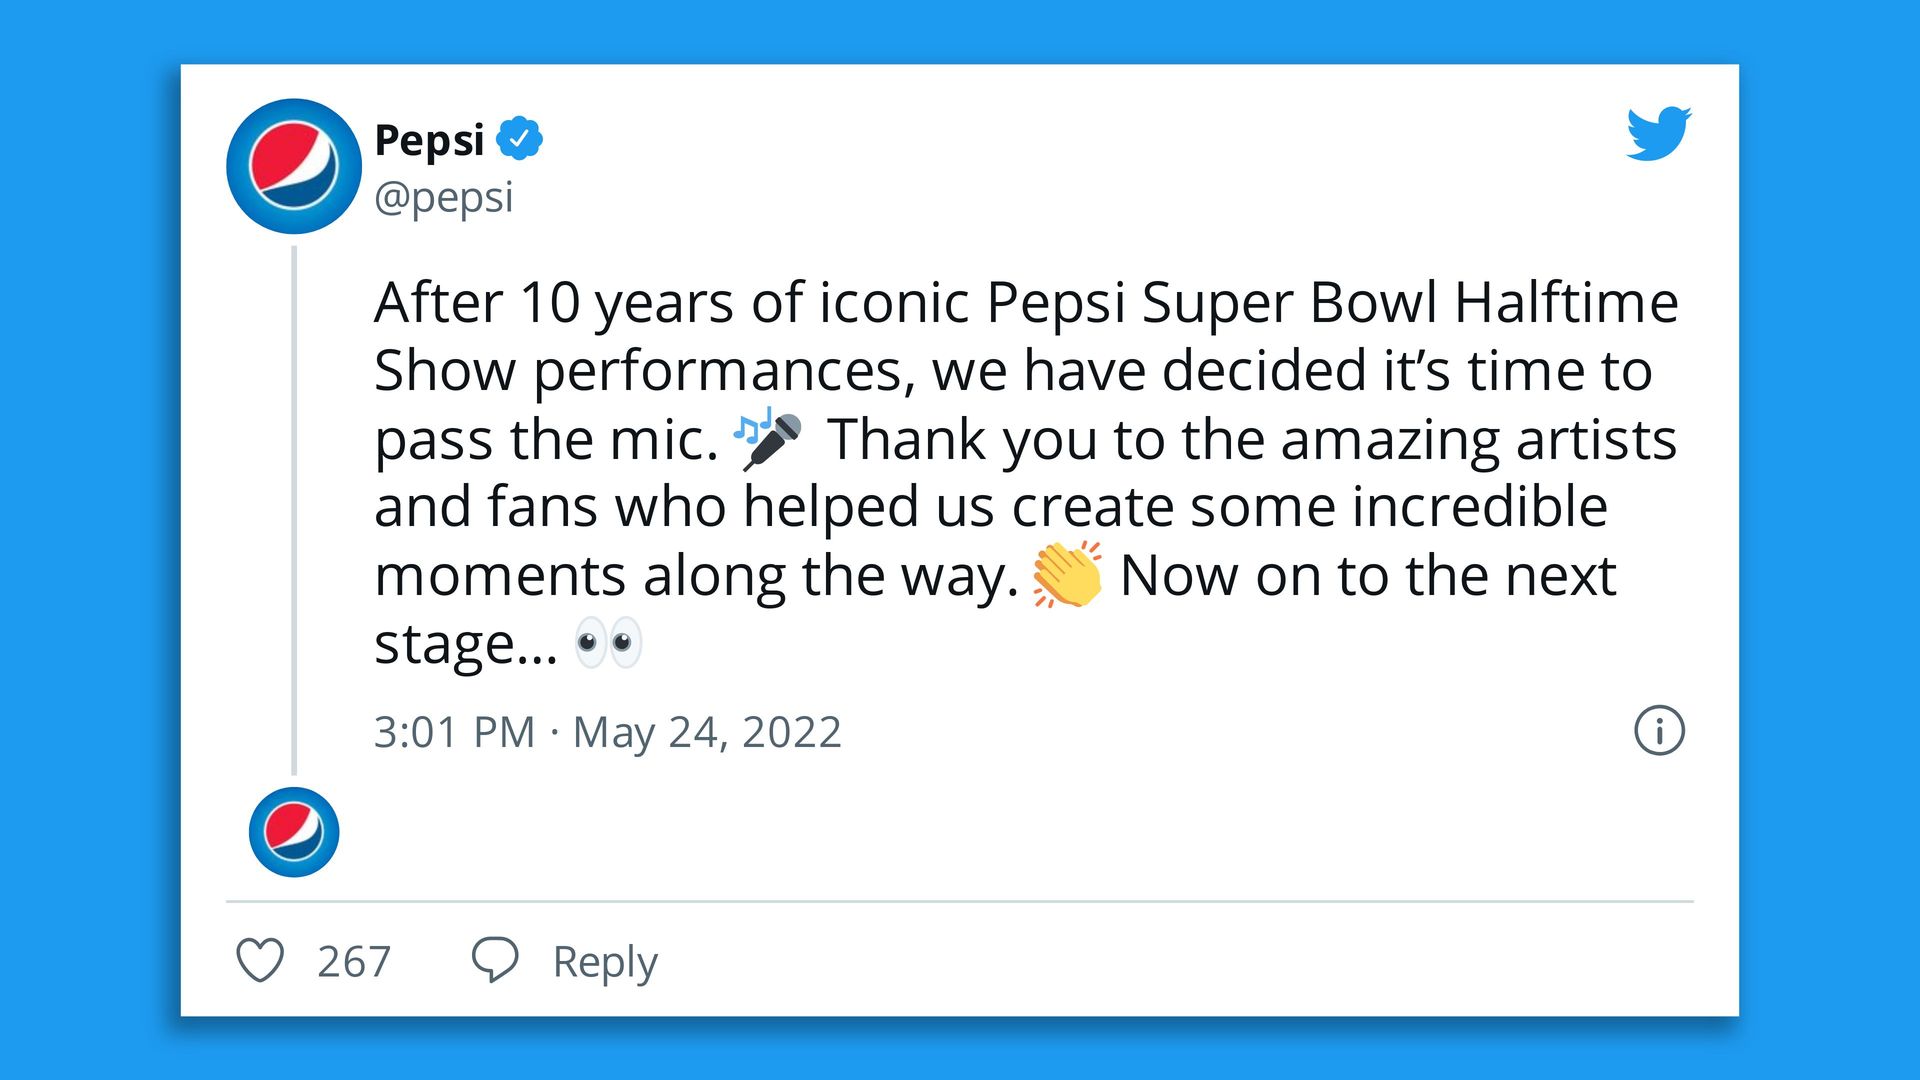Click the smaller Pepsi avatar below the thread line
Image resolution: width=1920 pixels, height=1080 pixels.
pyautogui.click(x=293, y=832)
